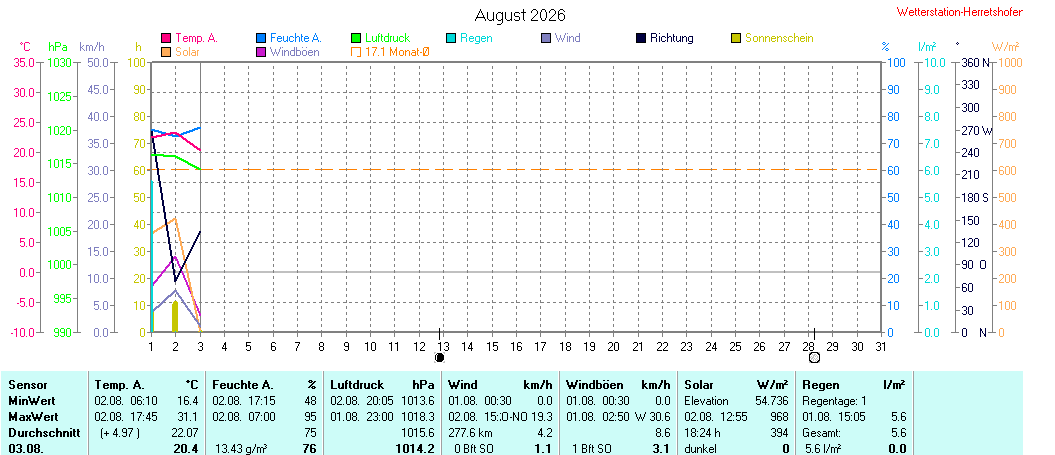Click the Durchschnitt row label
1055x455 pixels.
point(44,433)
